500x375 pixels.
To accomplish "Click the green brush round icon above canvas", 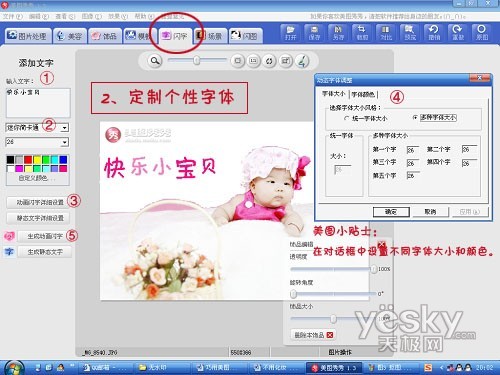I will (302, 61).
